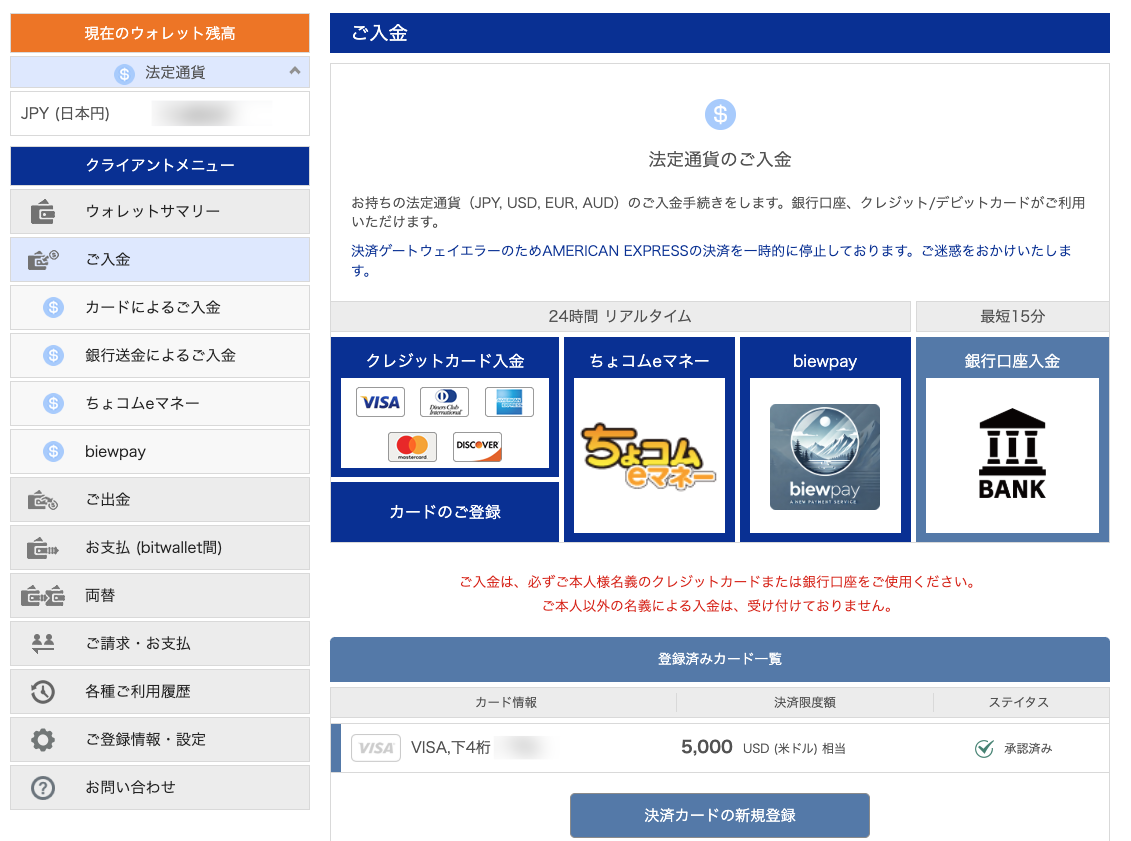
Task: Open the ご入金 menu item
Action: pos(160,260)
